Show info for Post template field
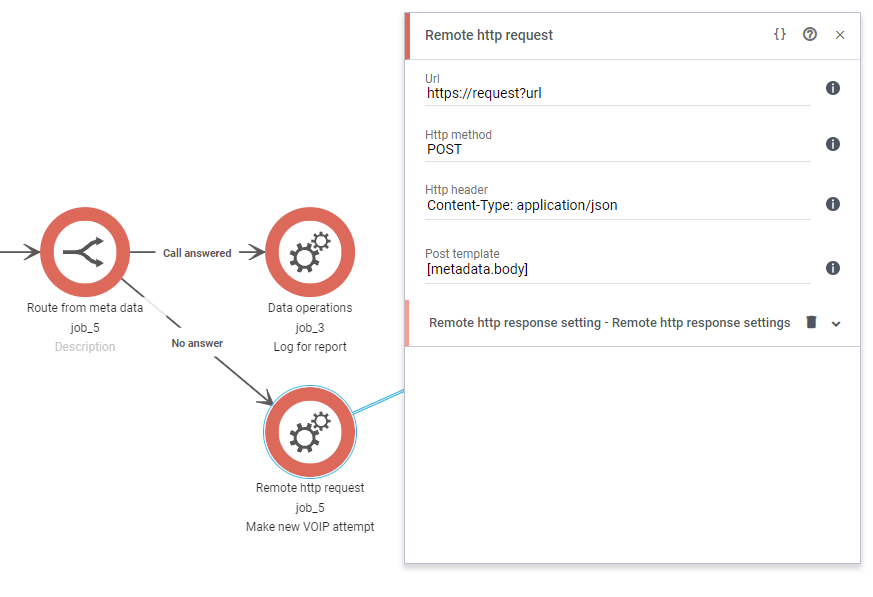The height and width of the screenshot is (597, 873). [832, 268]
